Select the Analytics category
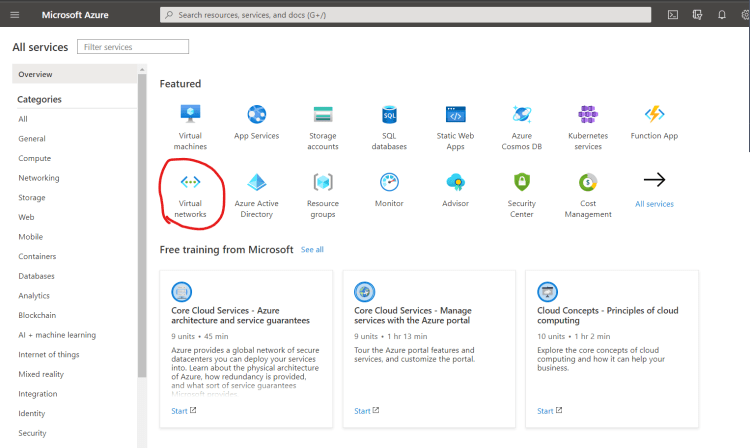This screenshot has height=448, width=750. click(34, 295)
